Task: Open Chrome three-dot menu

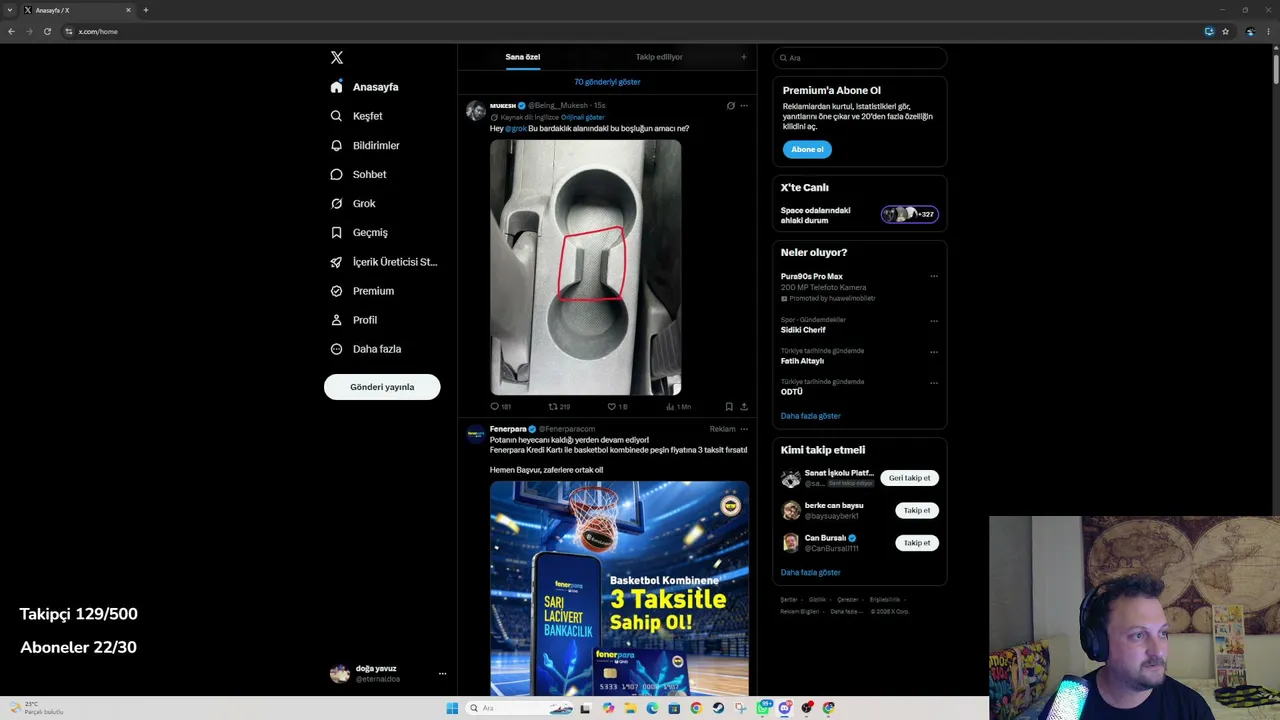Action: tap(1268, 31)
